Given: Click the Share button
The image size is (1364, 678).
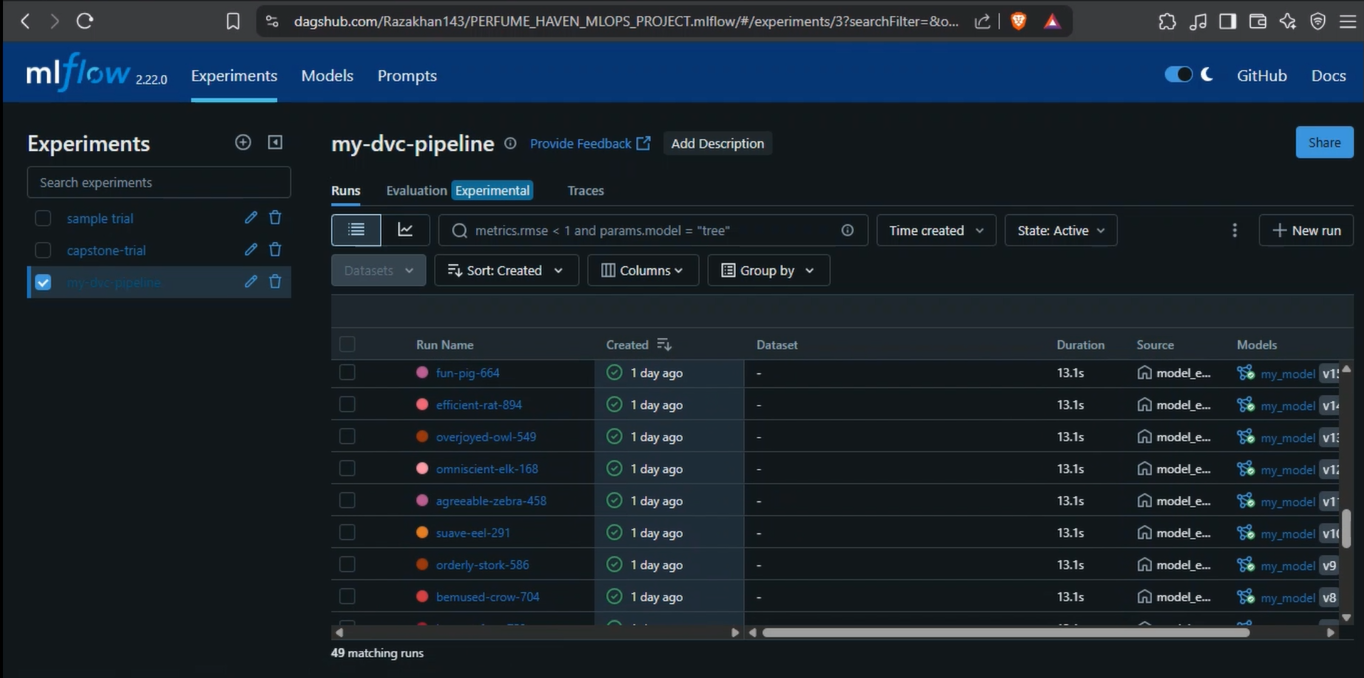Looking at the screenshot, I should coord(1324,143).
